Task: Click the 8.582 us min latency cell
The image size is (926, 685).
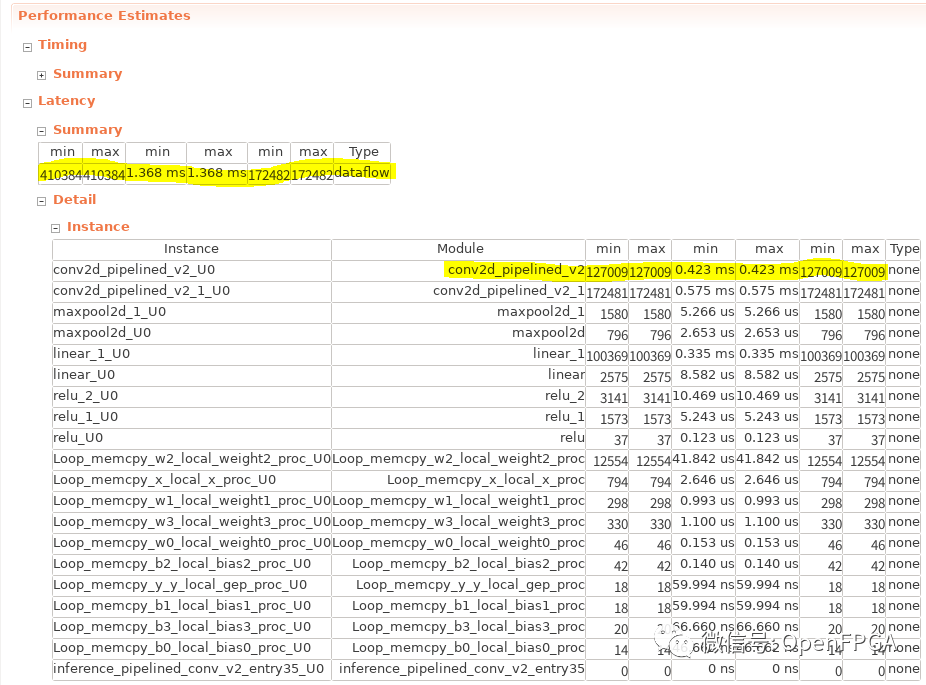Action: coord(704,375)
